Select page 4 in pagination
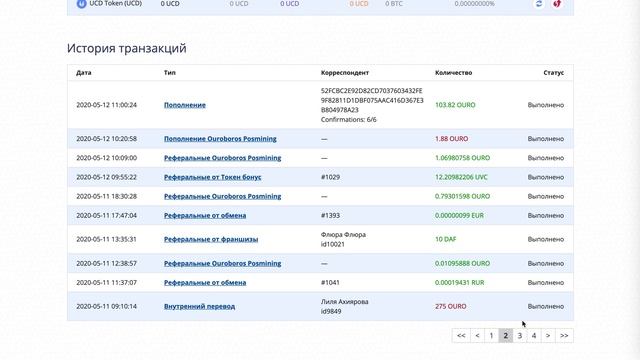The image size is (640, 360). [534, 336]
